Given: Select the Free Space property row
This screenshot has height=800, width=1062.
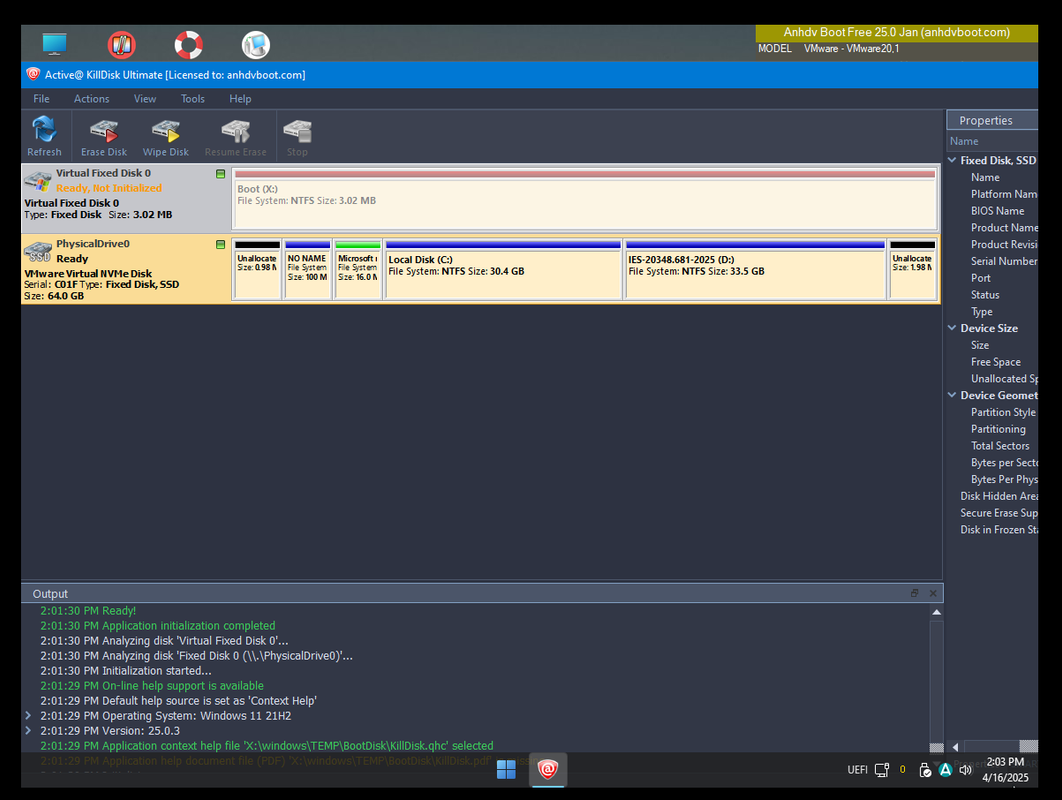Looking at the screenshot, I should (992, 362).
